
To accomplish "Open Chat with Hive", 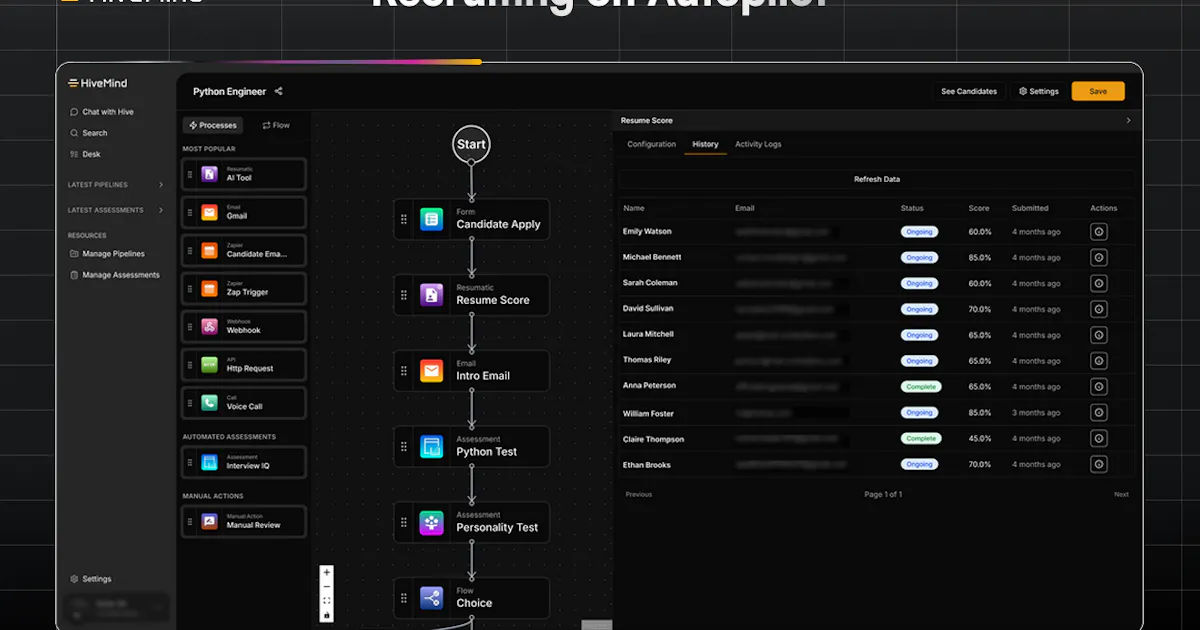I will (x=102, y=112).
